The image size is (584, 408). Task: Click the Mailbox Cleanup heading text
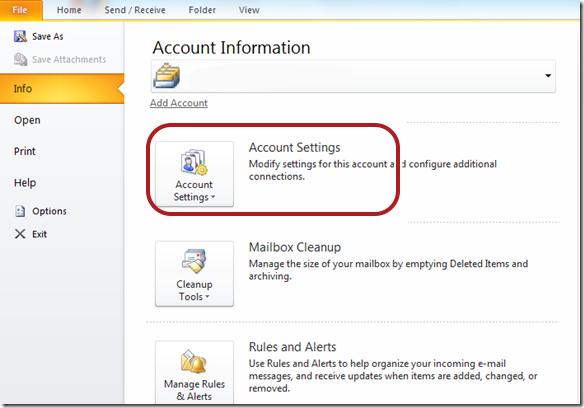(295, 247)
